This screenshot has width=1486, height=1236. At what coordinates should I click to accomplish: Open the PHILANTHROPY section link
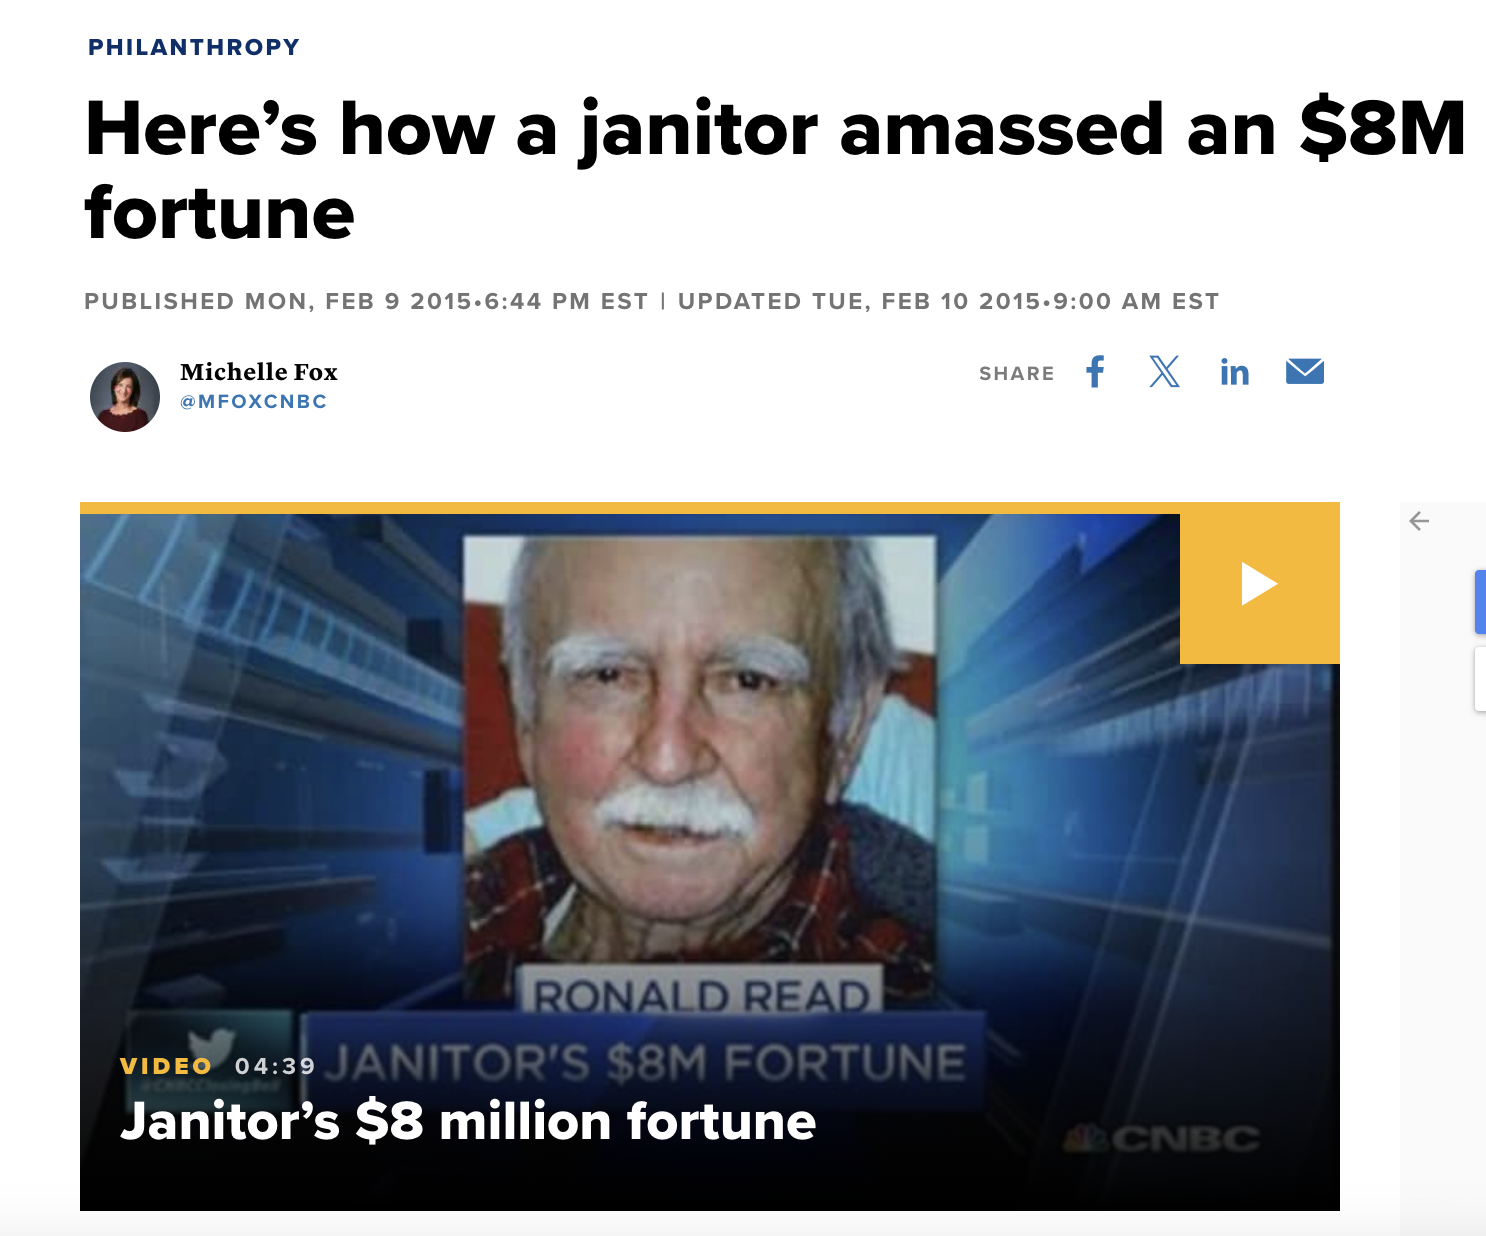click(194, 47)
